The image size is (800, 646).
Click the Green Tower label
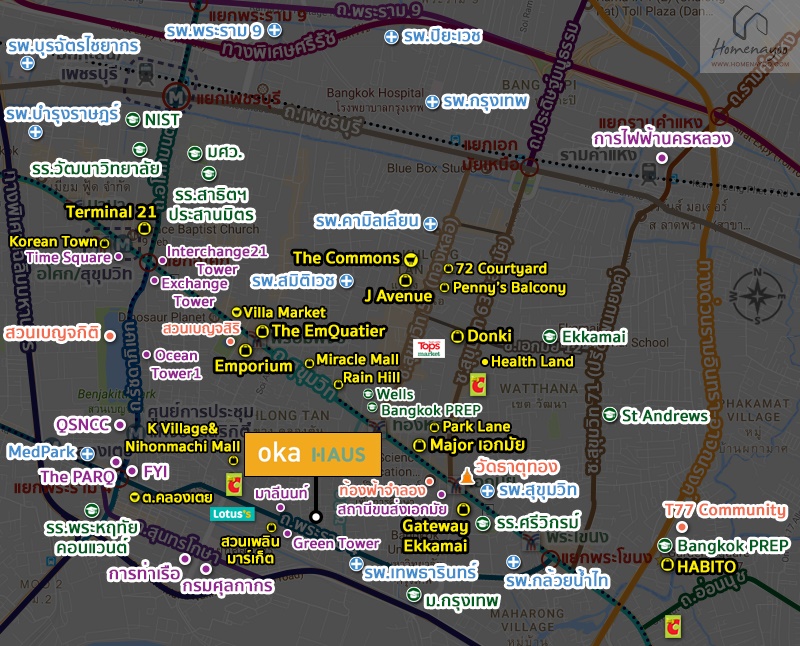(x=336, y=543)
